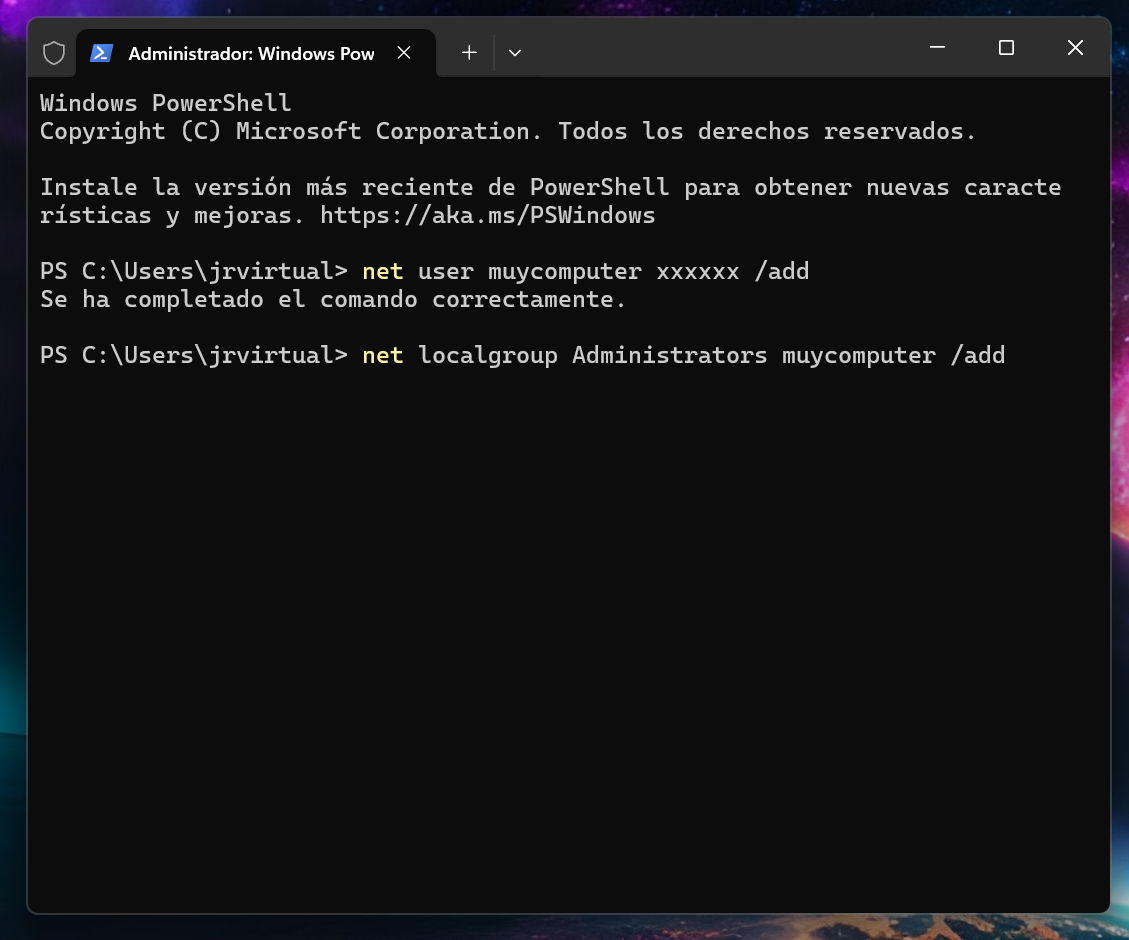Close the Administrador: Windows PowerShell tab
The height and width of the screenshot is (940, 1129).
[x=404, y=53]
